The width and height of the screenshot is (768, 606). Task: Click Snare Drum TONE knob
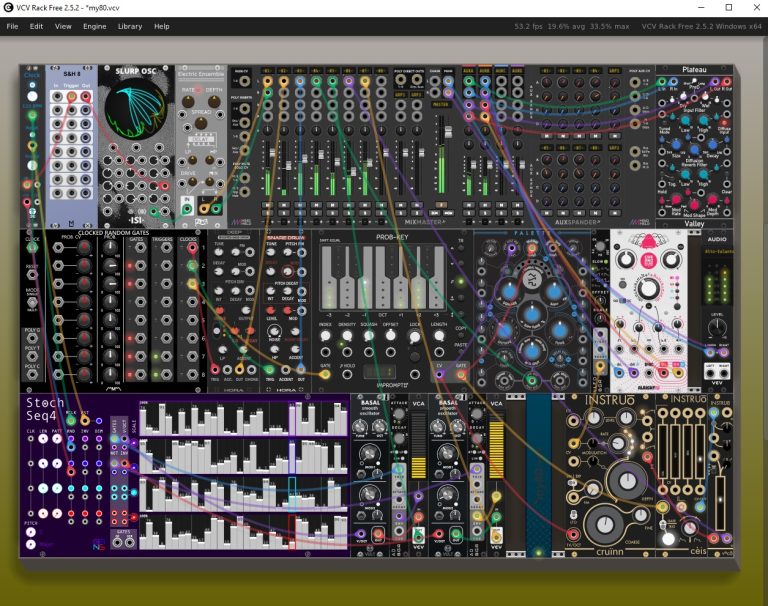click(271, 253)
